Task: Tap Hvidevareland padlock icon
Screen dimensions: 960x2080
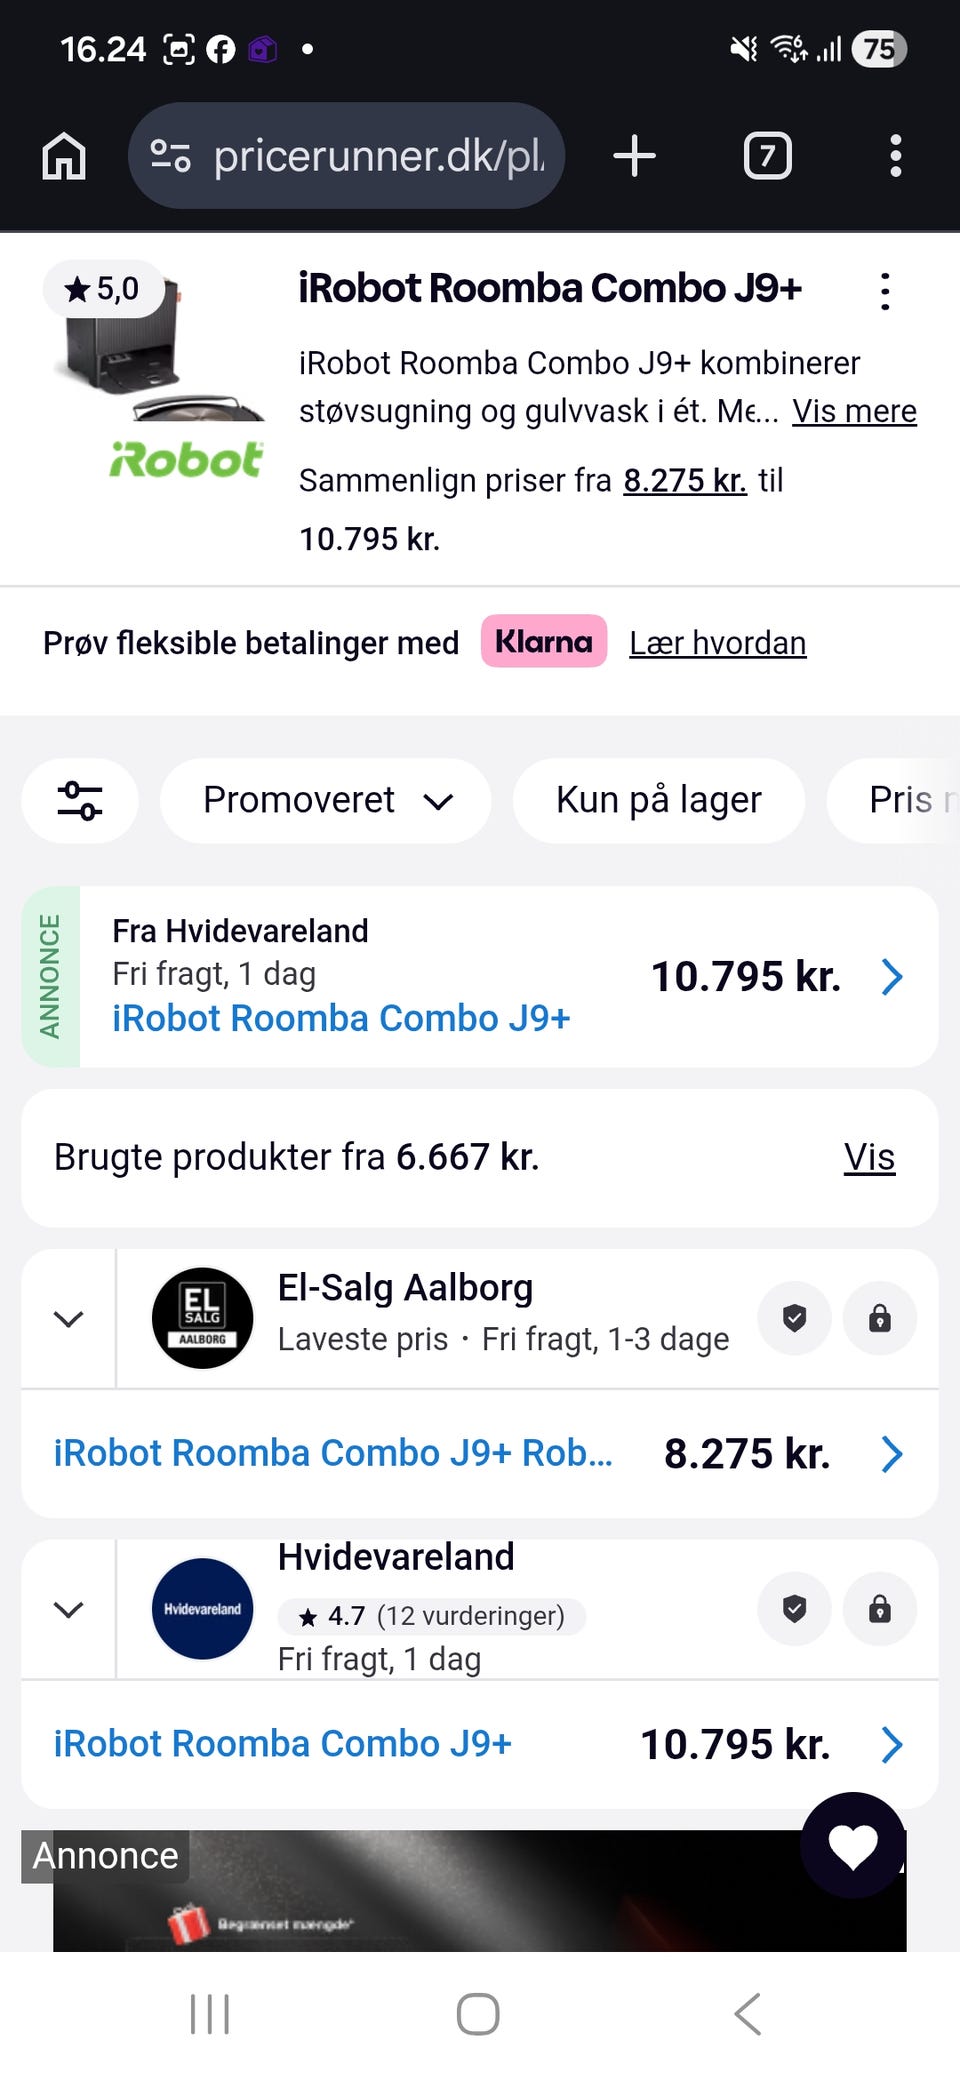Action: point(879,1609)
